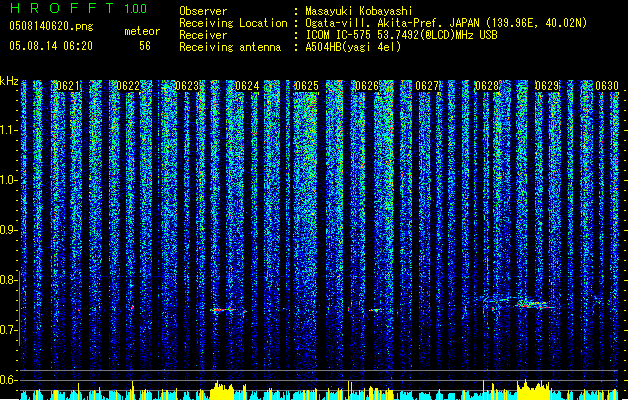Click the Receiving Location label
Image resolution: width=629 pixels, height=400 pixels.
point(233,23)
